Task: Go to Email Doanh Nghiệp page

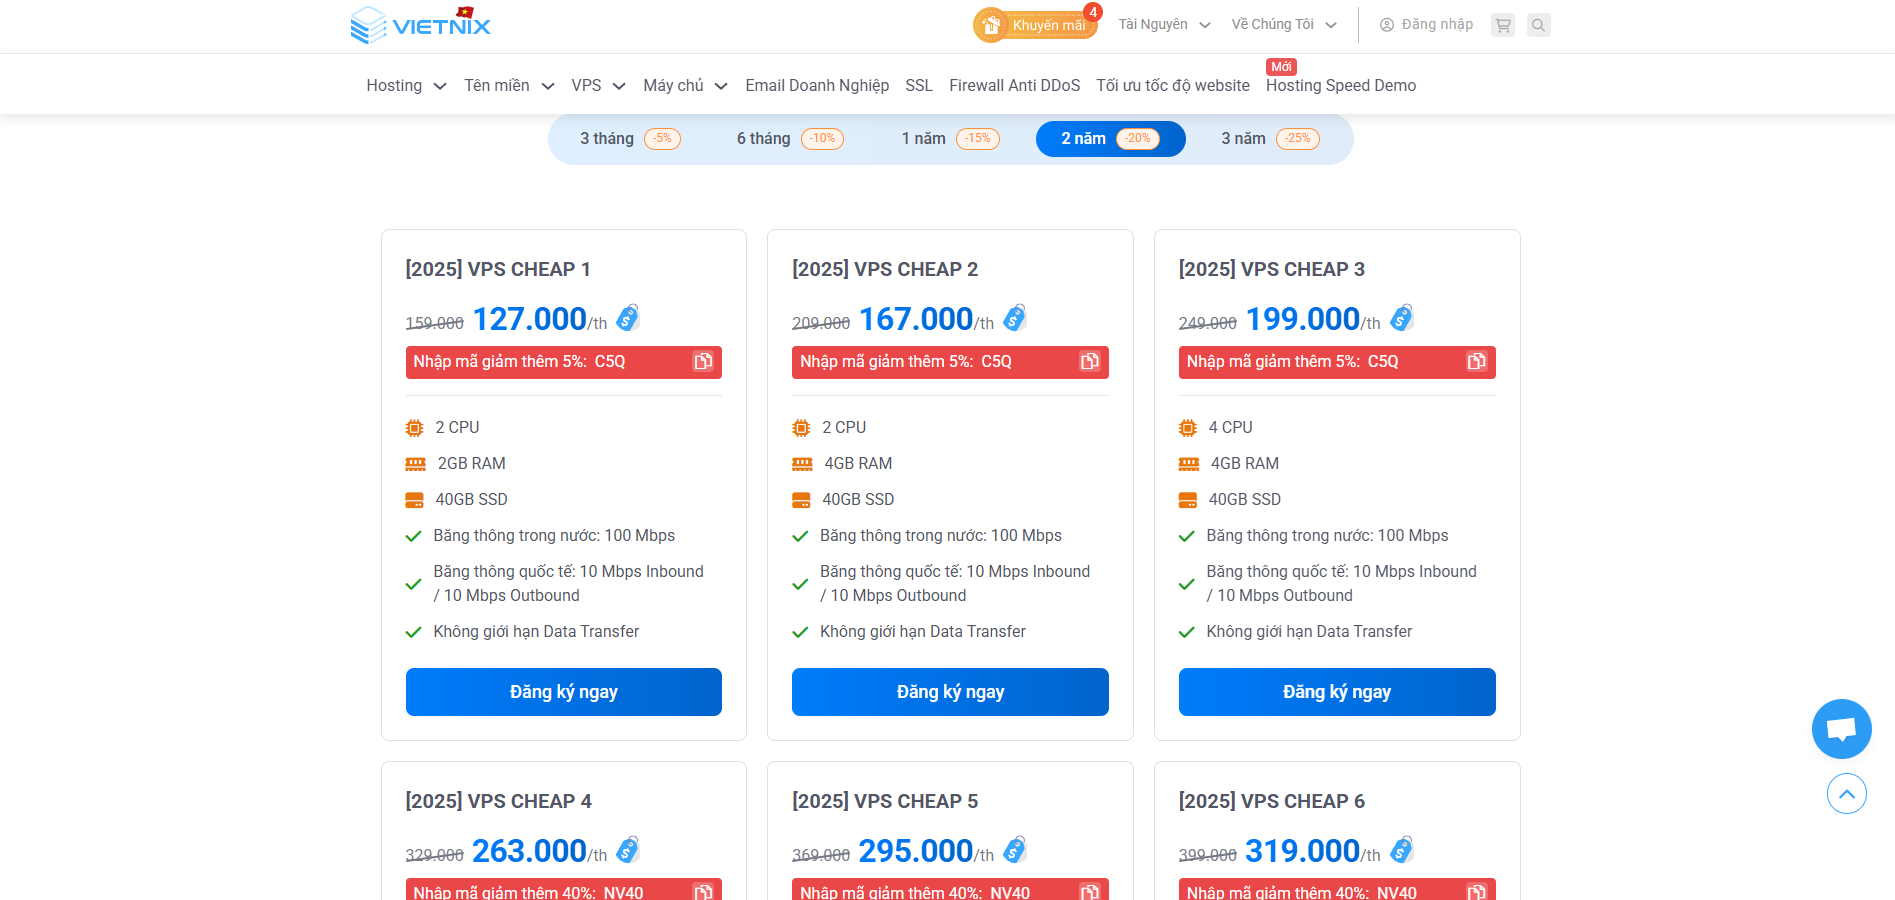Action: 817,86
